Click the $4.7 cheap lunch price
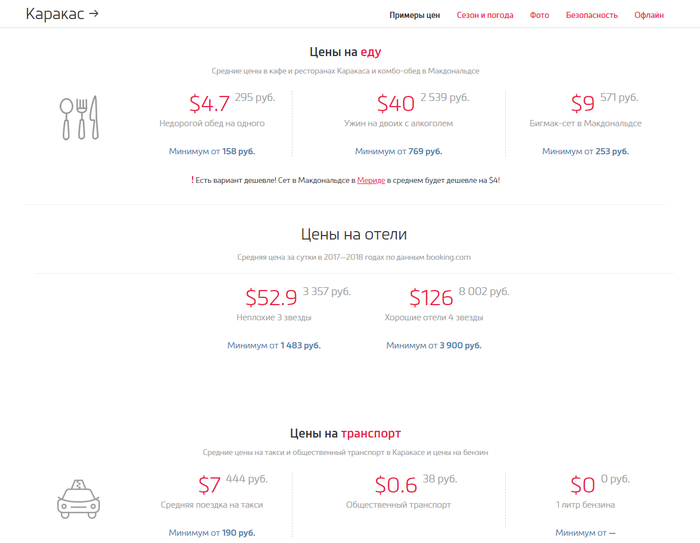Screen dimensions: 700x543 click(209, 103)
